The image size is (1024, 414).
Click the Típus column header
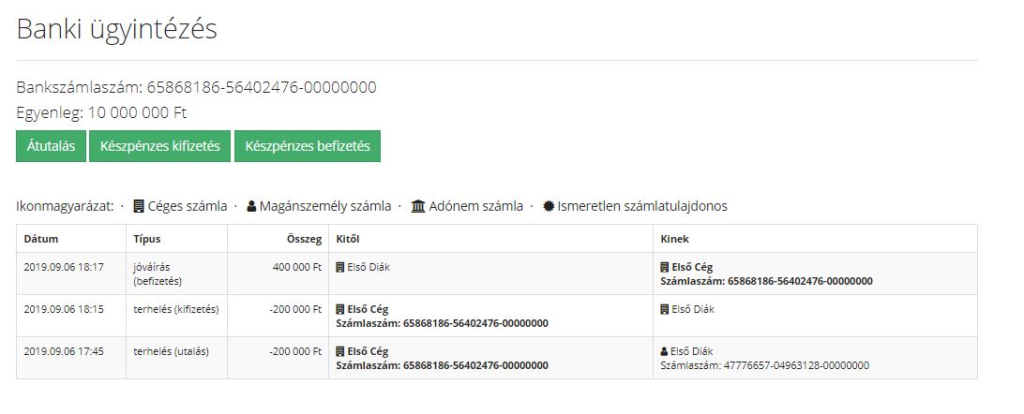[x=147, y=239]
